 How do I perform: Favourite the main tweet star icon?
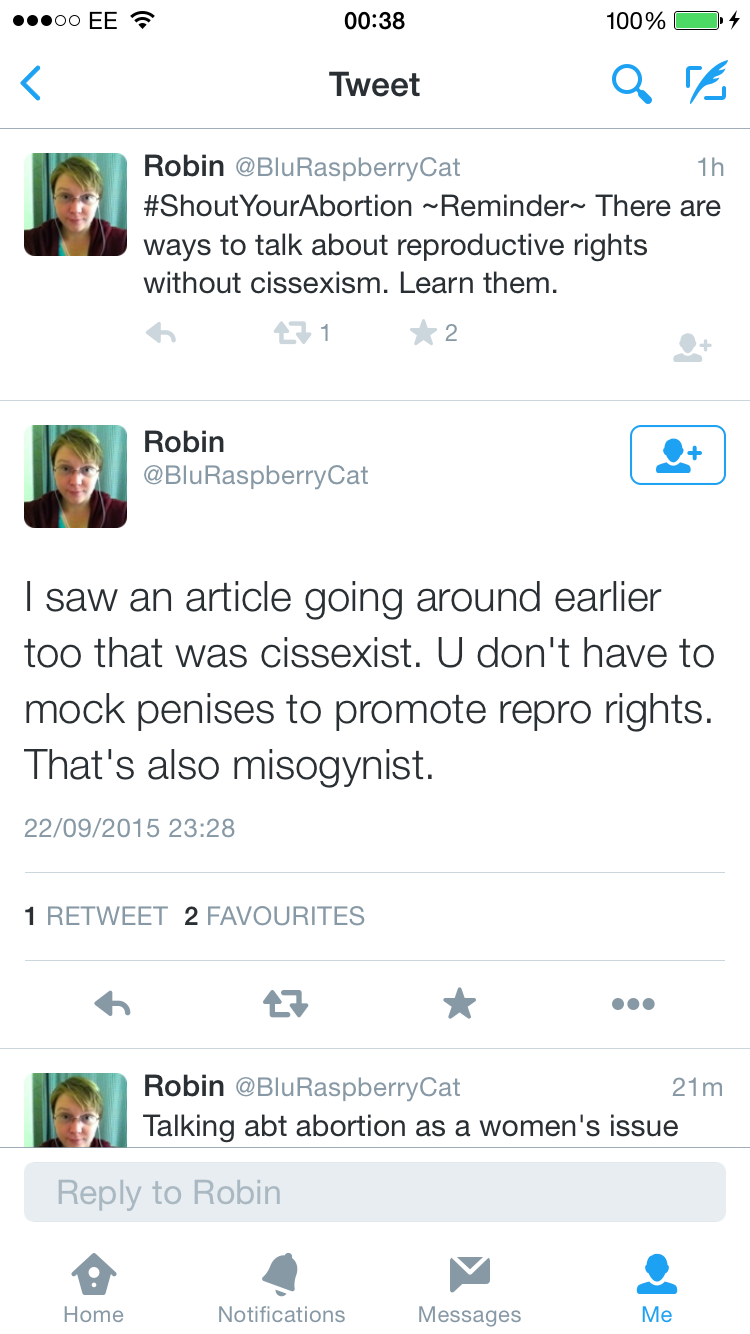459,1003
